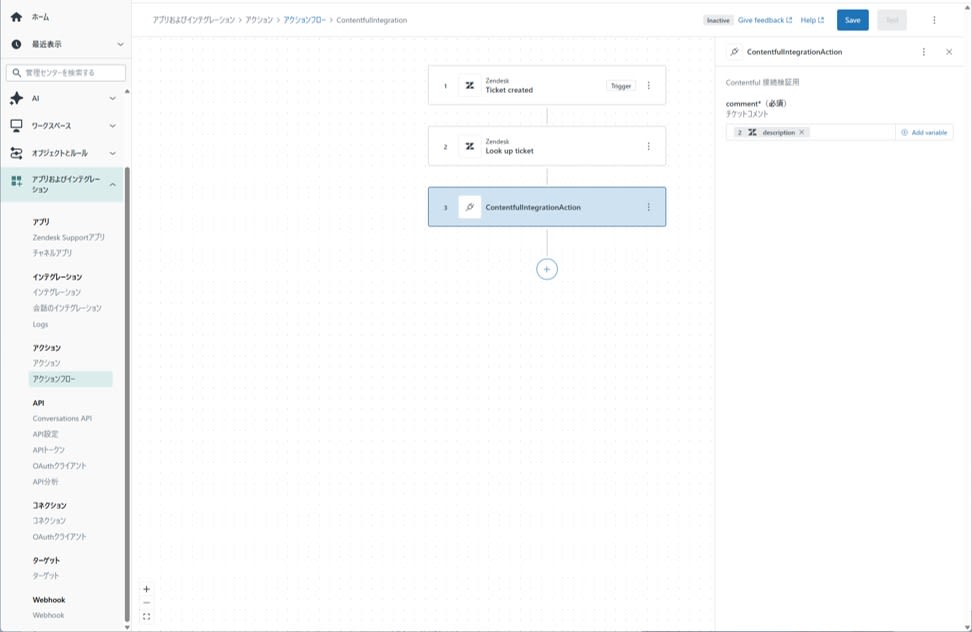Select the Look up ticket step
The image size is (972, 632).
click(547, 146)
